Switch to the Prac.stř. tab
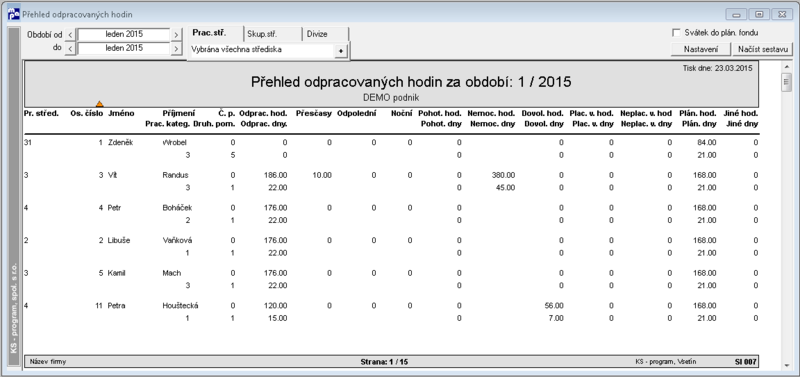Screen dimensions: 800x377 (215, 33)
